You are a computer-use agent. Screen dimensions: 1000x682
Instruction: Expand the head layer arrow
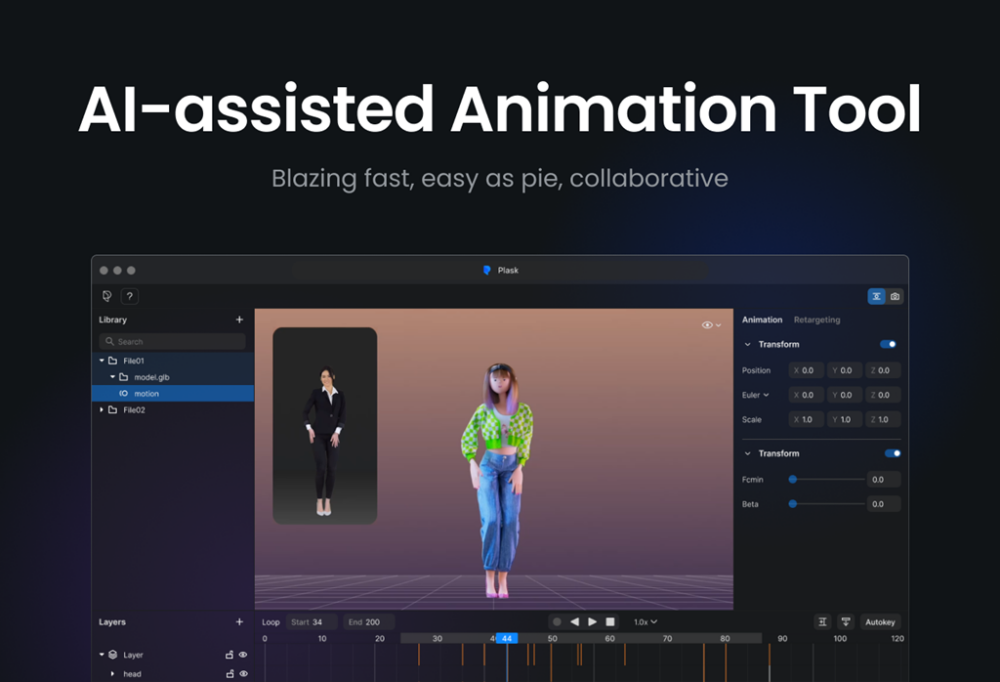(112, 674)
